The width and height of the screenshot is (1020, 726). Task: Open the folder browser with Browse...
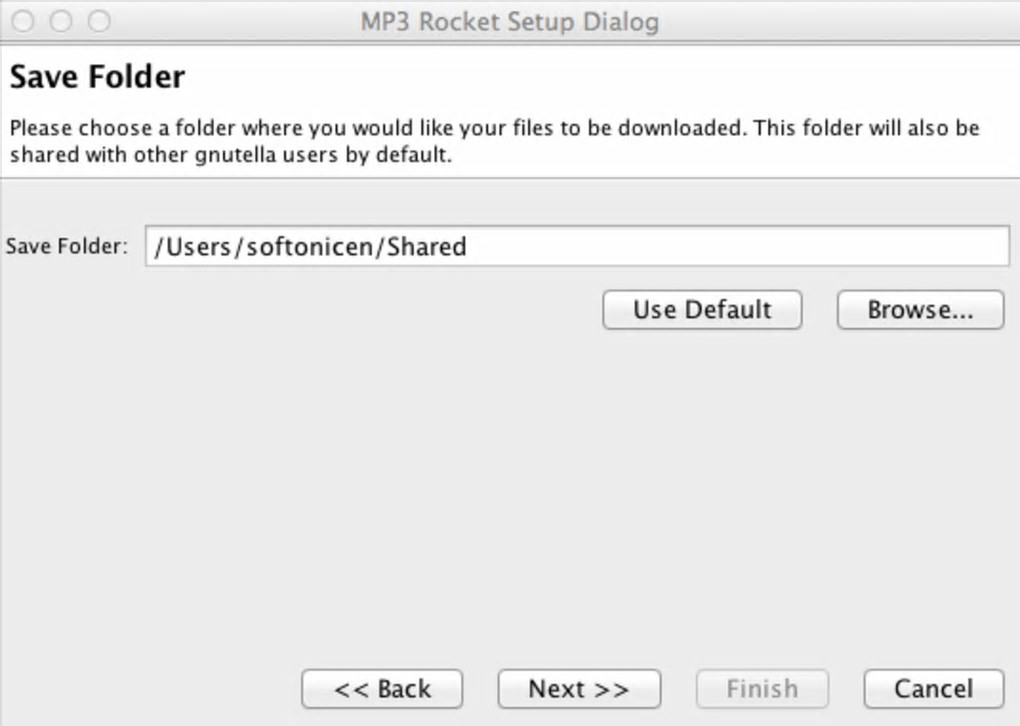[x=920, y=310]
